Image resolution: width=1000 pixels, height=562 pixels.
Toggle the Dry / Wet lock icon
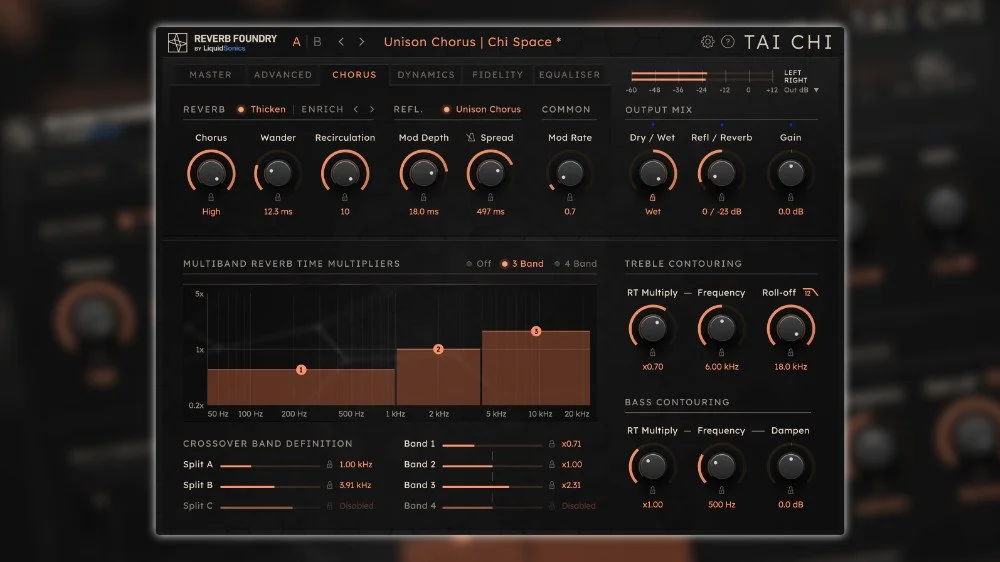pos(652,197)
